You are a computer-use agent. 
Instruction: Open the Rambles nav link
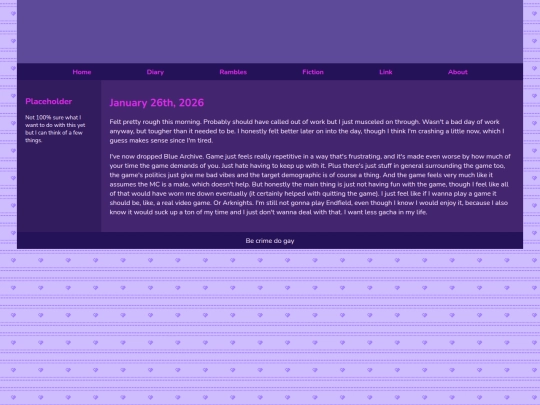pyautogui.click(x=233, y=72)
